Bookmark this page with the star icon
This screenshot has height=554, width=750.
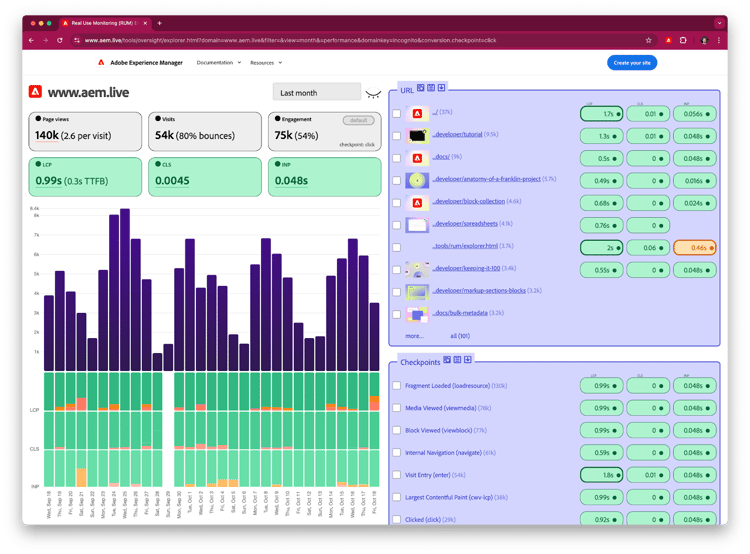pos(649,41)
